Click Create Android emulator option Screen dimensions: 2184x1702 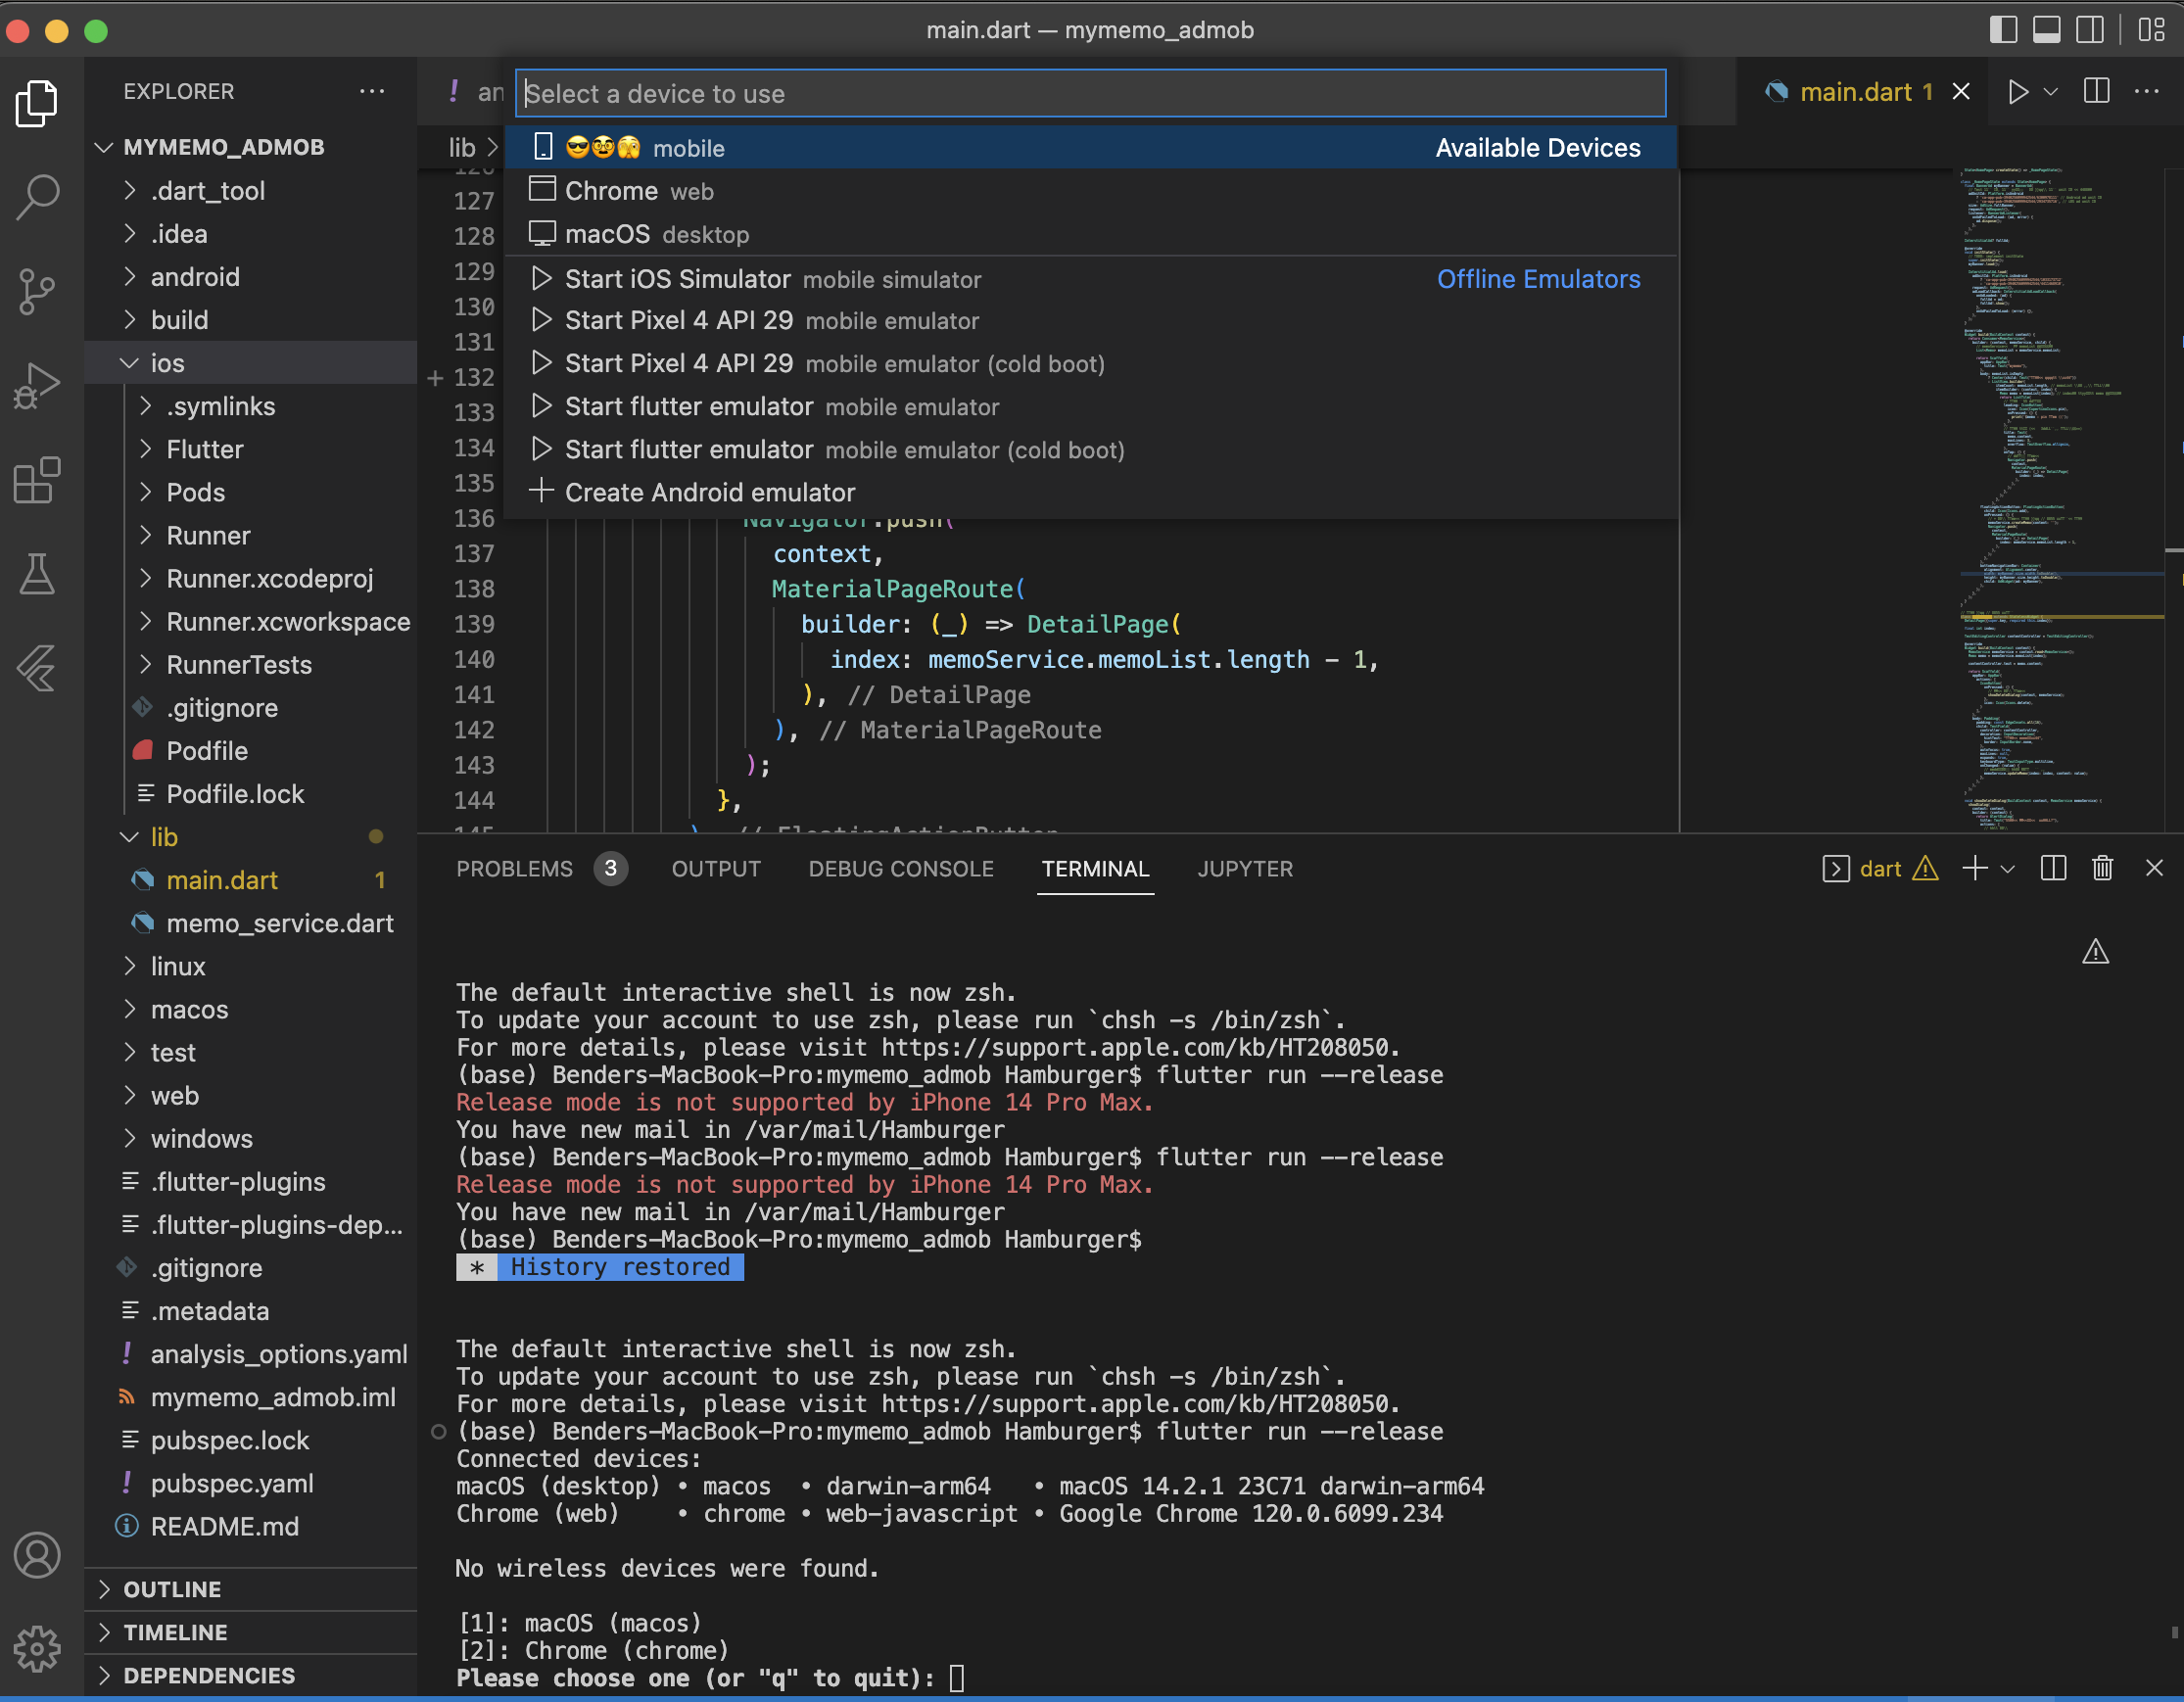point(1090,492)
